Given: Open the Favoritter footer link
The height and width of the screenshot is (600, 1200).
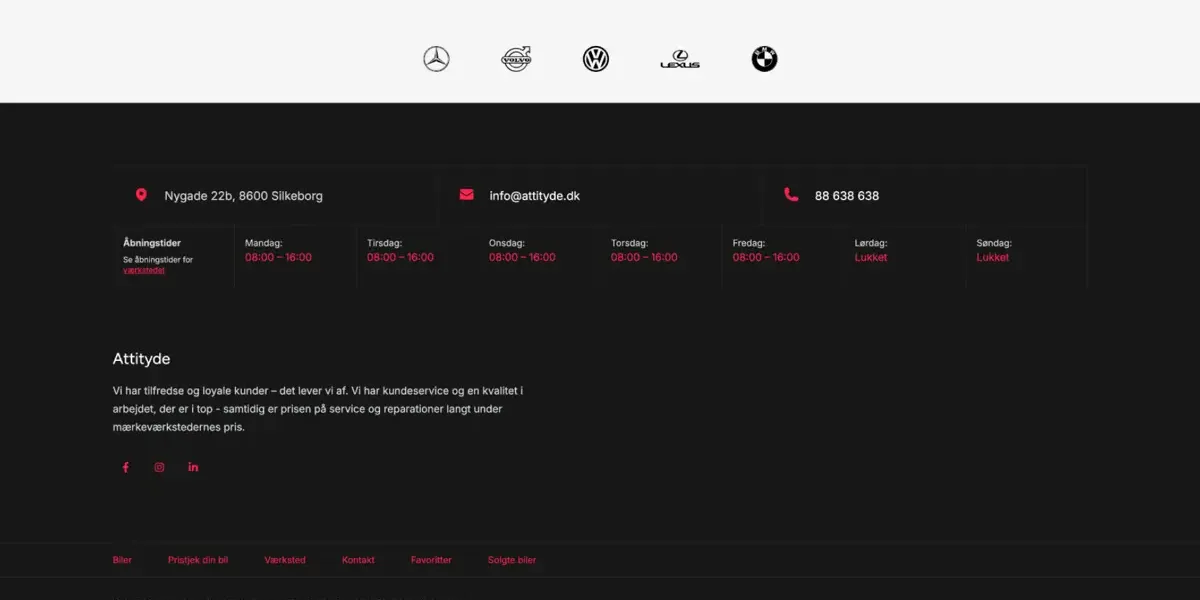Looking at the screenshot, I should point(431,560).
